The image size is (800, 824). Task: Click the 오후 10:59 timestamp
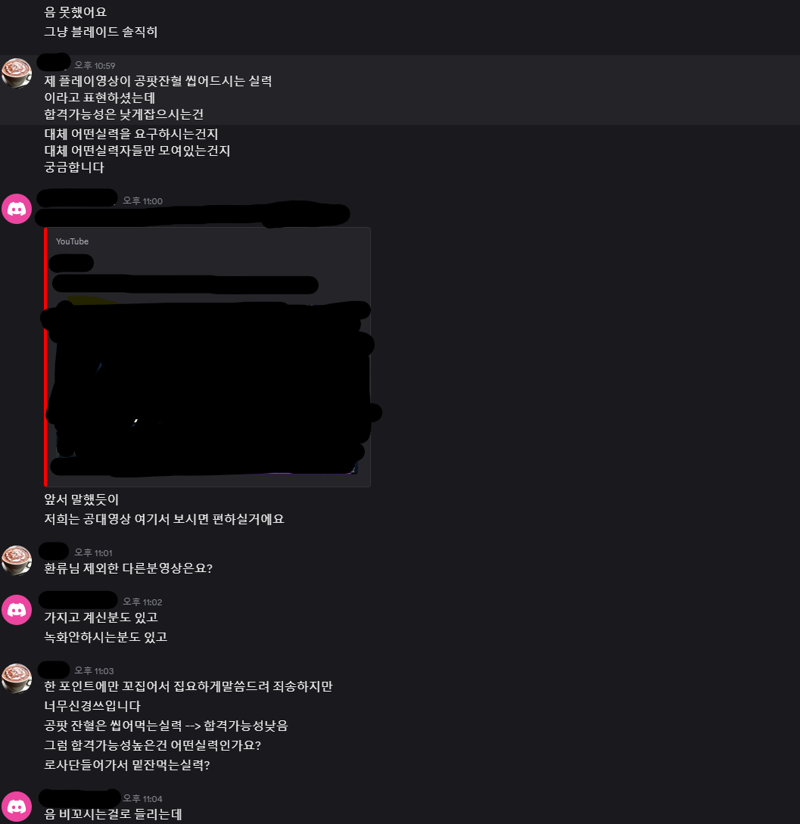[x=95, y=65]
